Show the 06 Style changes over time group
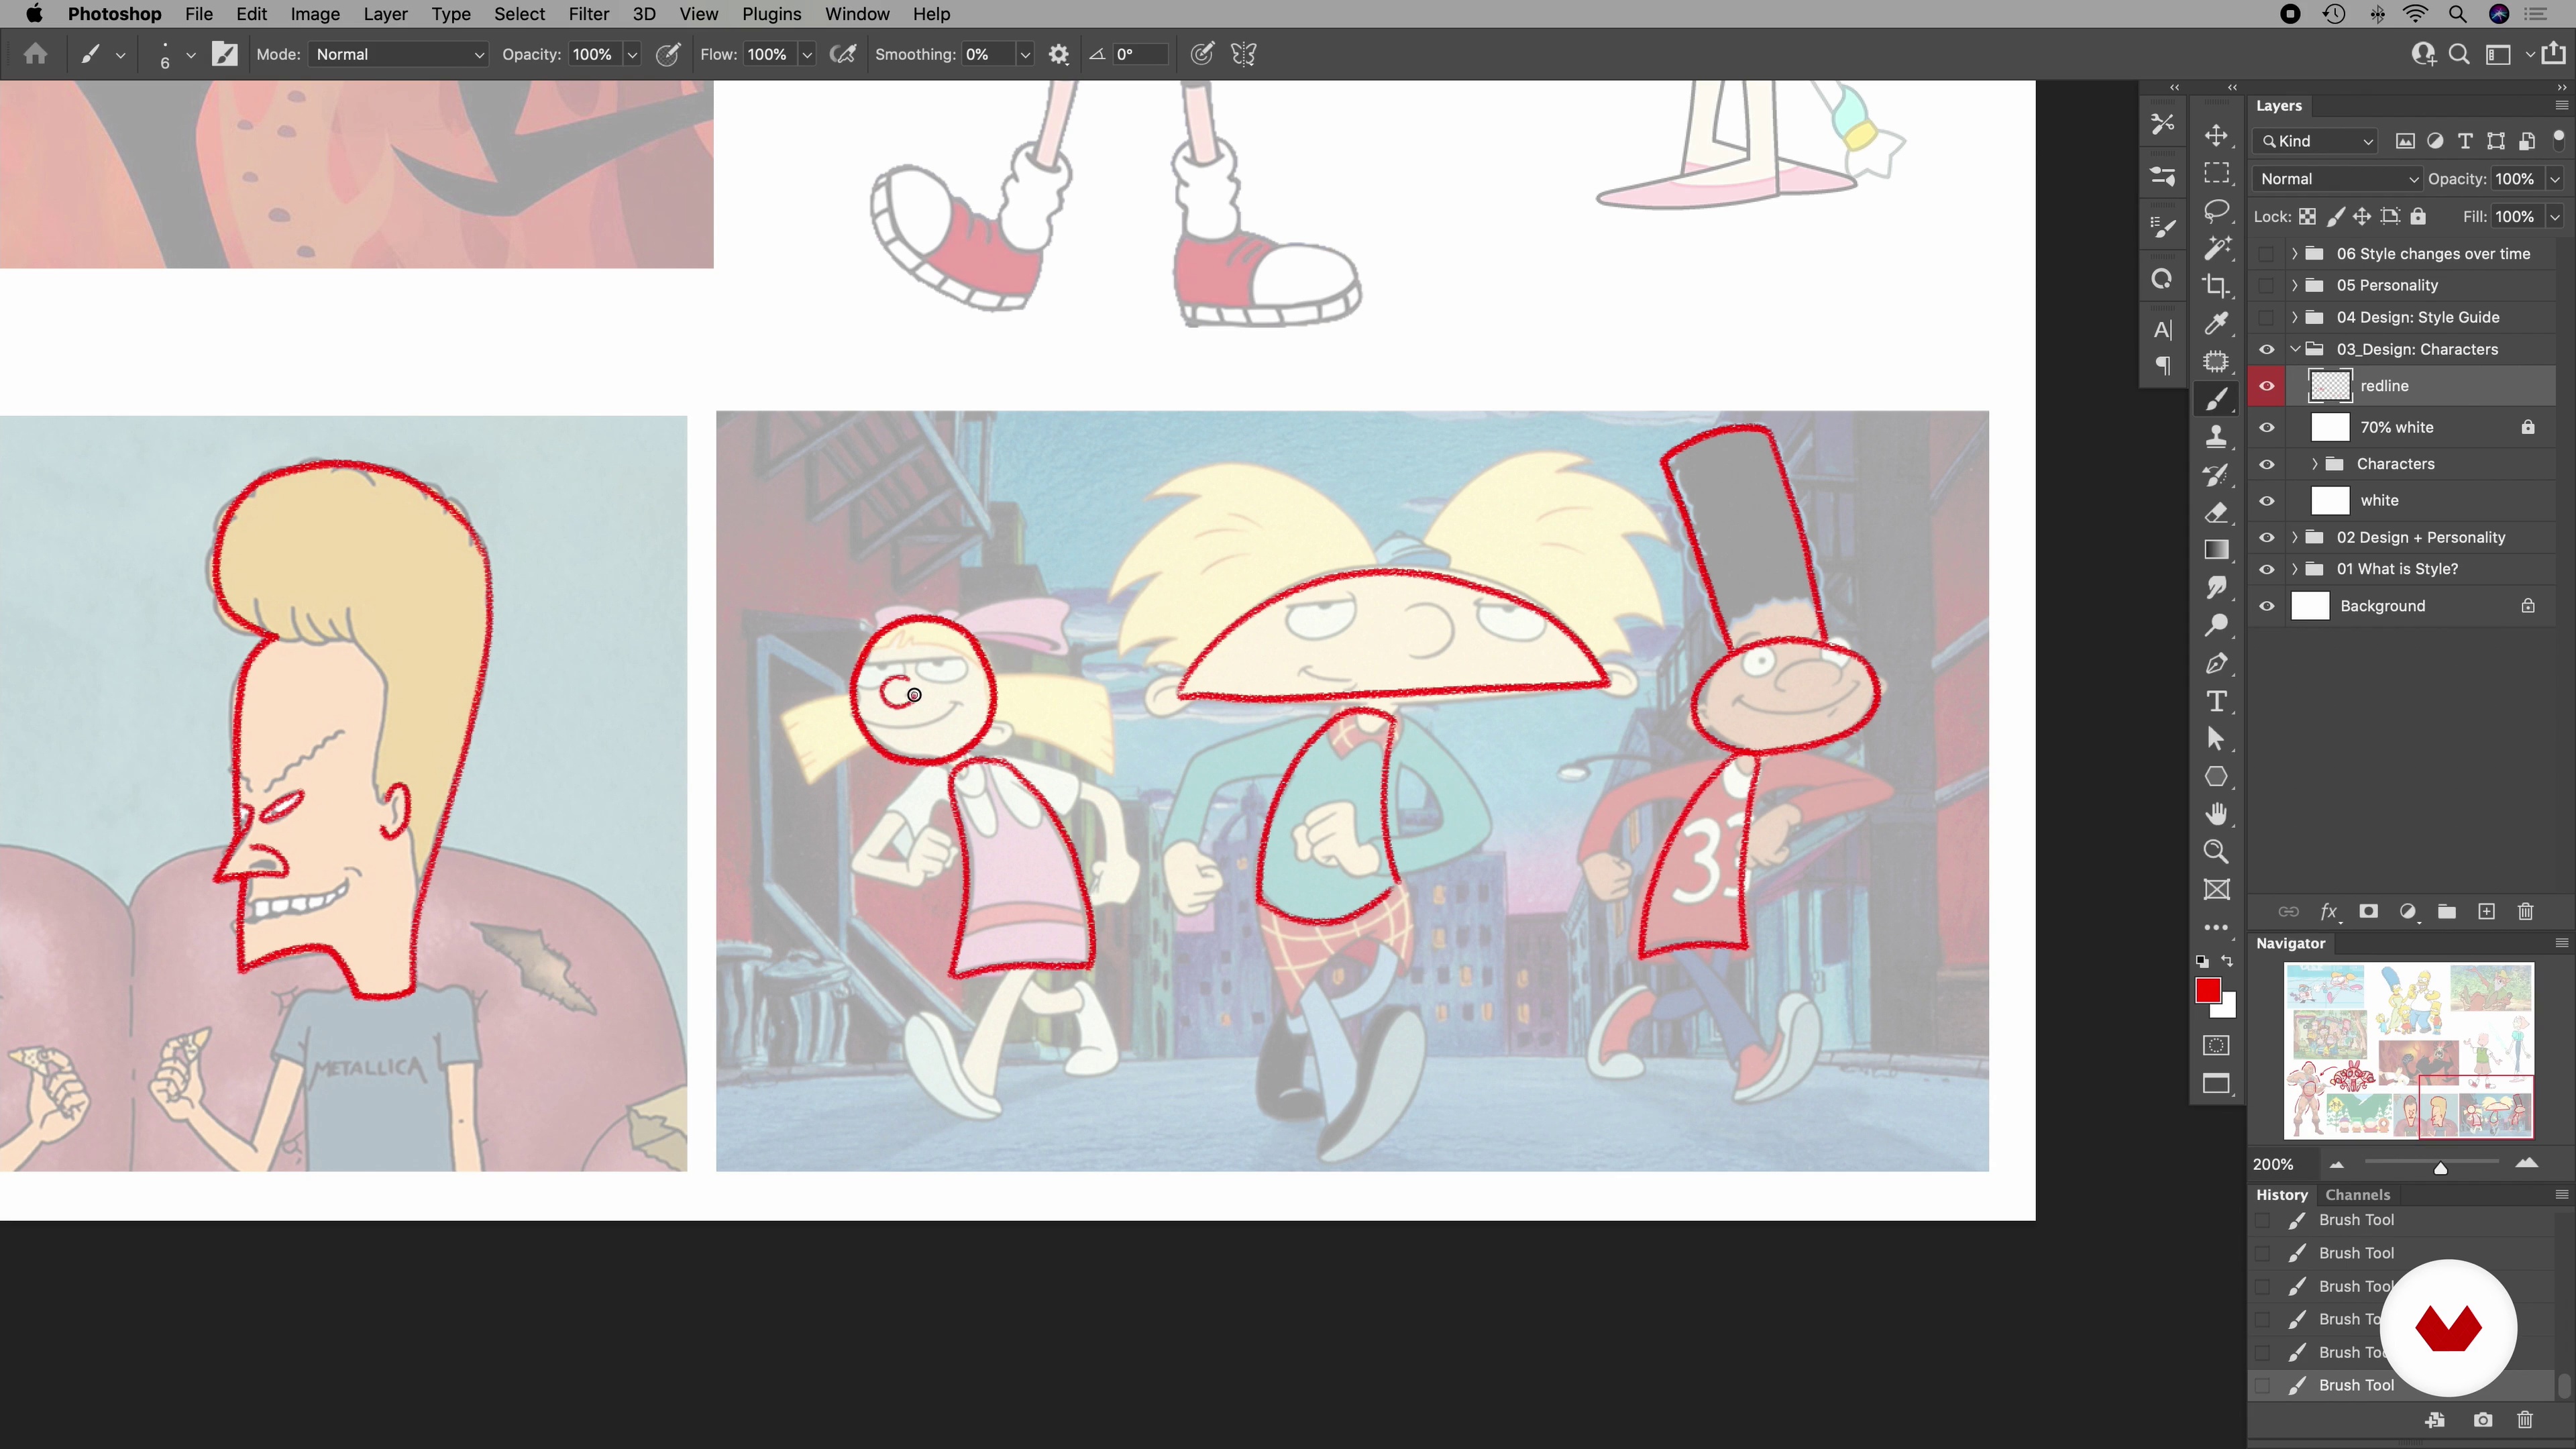 [x=2267, y=254]
